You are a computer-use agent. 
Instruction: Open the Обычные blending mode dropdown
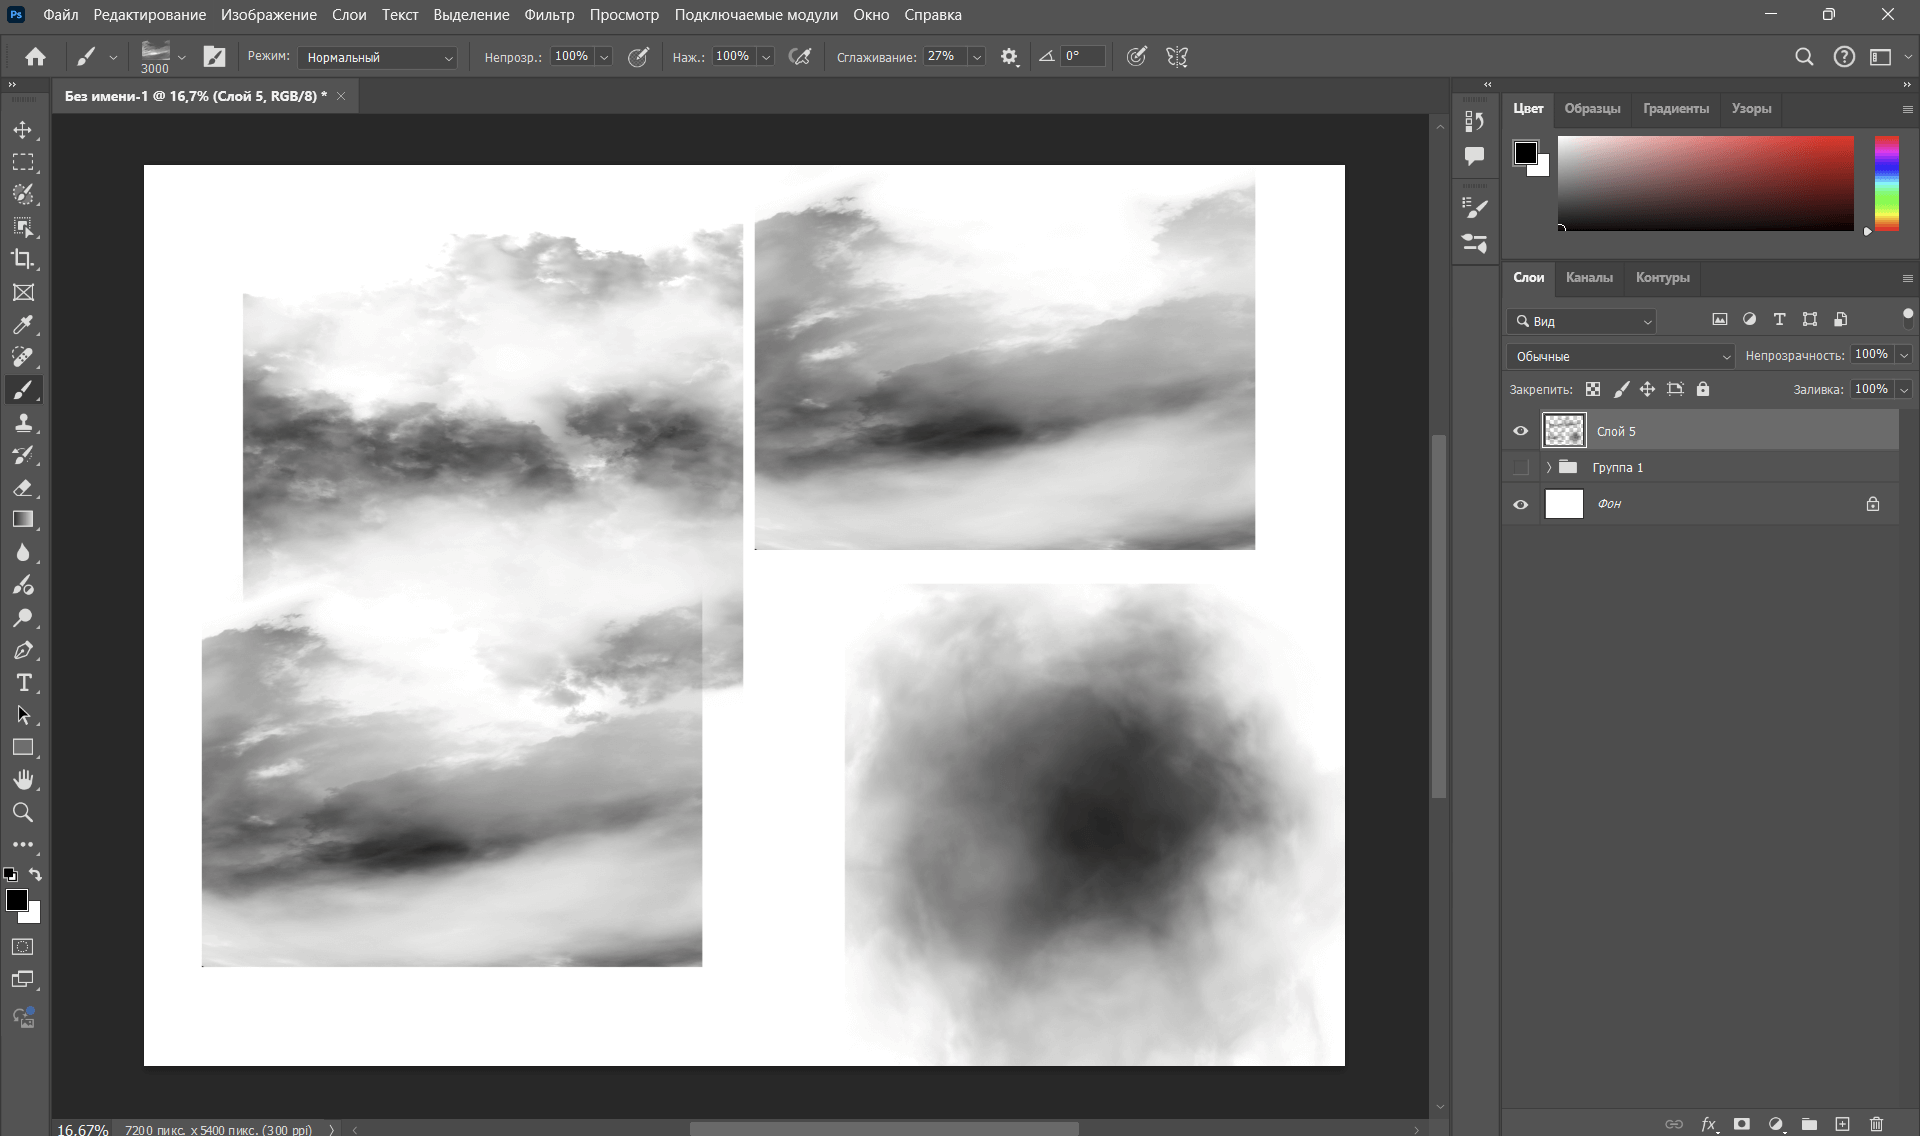(1620, 356)
